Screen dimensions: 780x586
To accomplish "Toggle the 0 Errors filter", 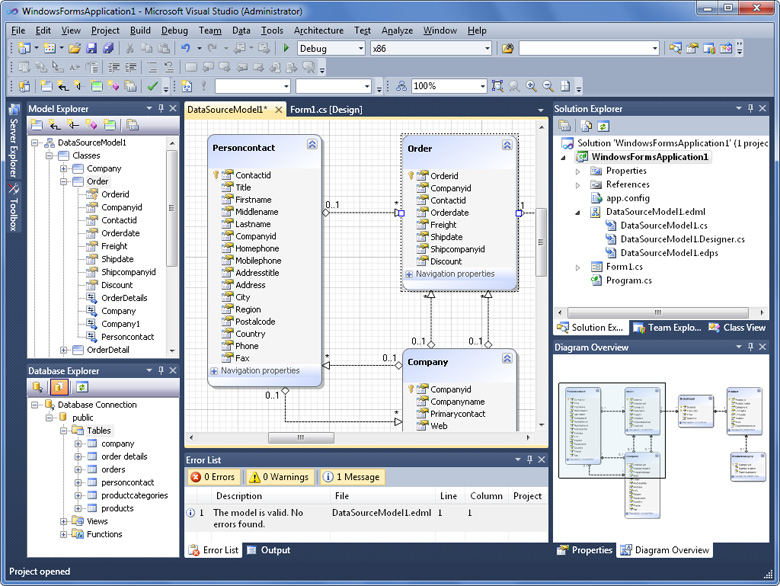I will pos(214,477).
